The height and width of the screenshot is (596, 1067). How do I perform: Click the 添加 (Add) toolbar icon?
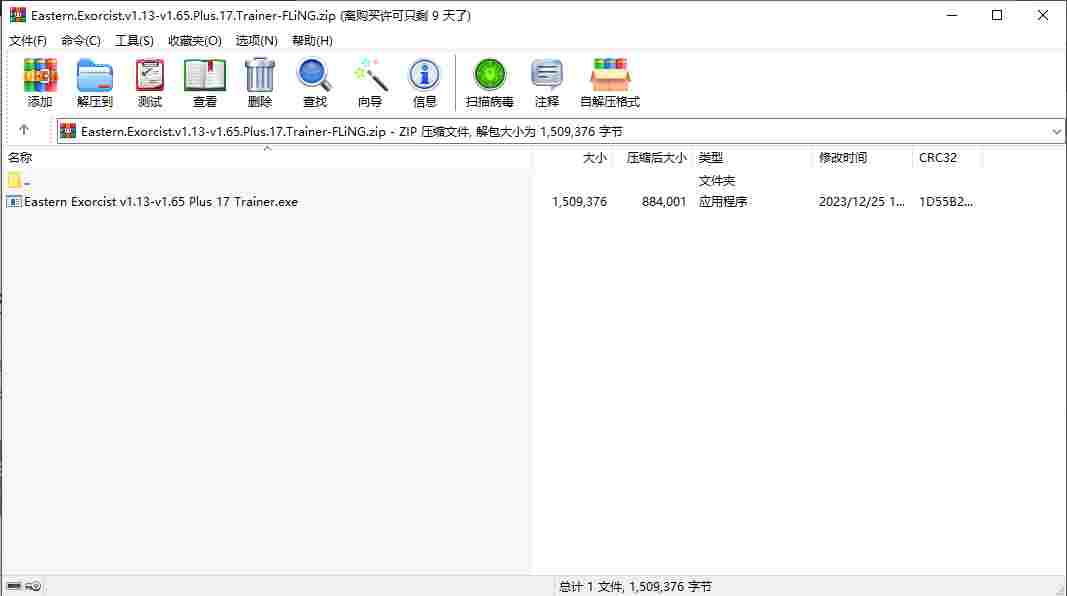[x=39, y=75]
